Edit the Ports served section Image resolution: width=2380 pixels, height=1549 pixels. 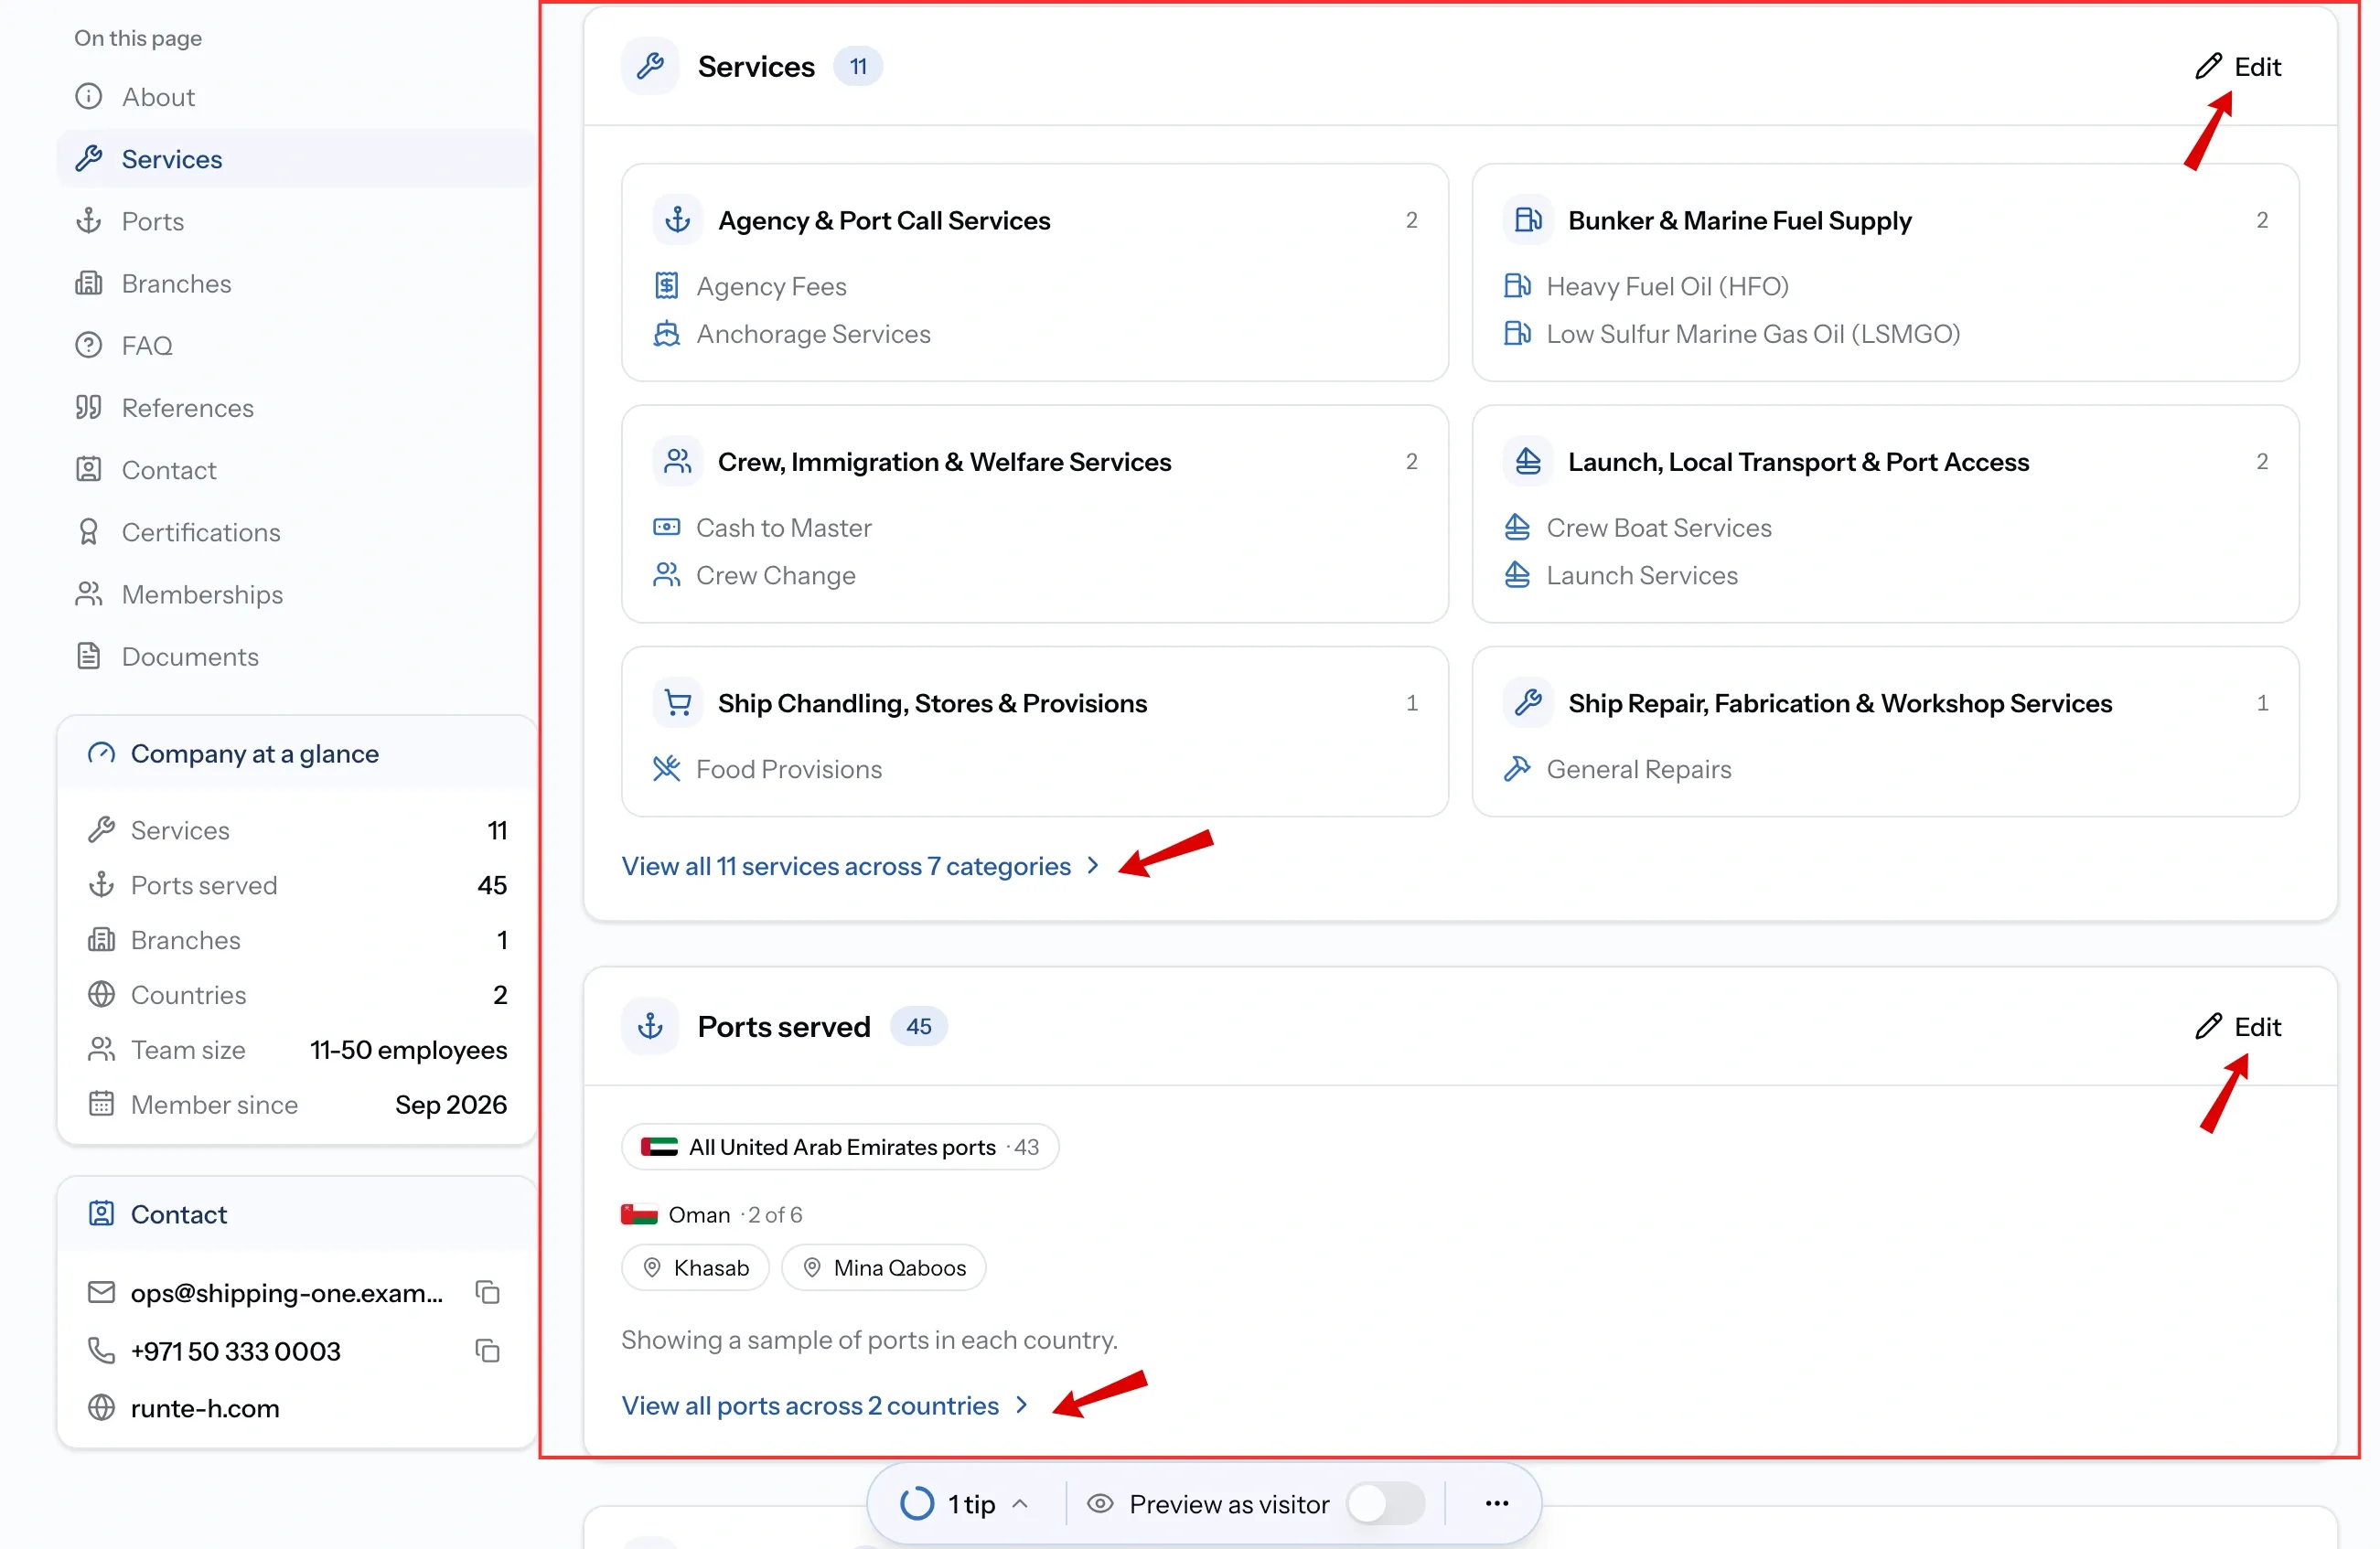(2239, 1027)
